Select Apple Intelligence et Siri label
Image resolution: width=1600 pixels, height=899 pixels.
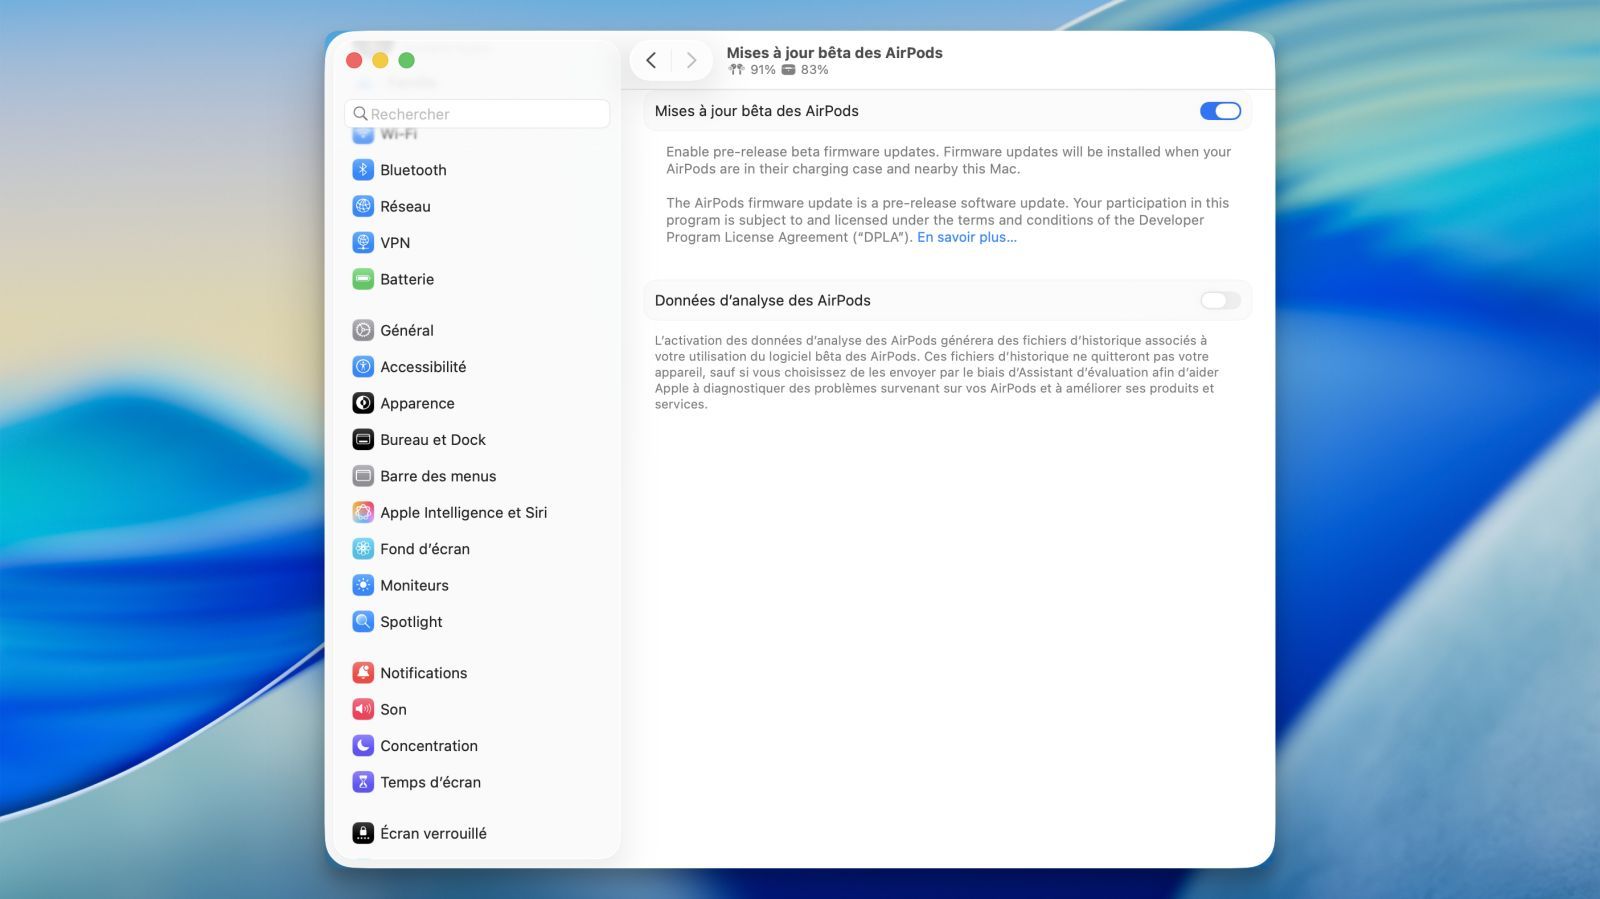(463, 512)
